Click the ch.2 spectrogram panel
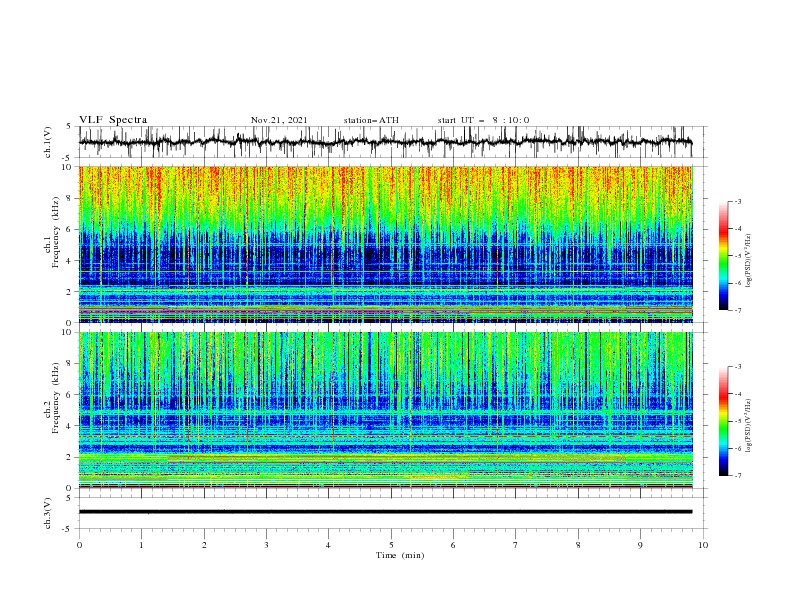Screen dimensions: 792x612 386,410
